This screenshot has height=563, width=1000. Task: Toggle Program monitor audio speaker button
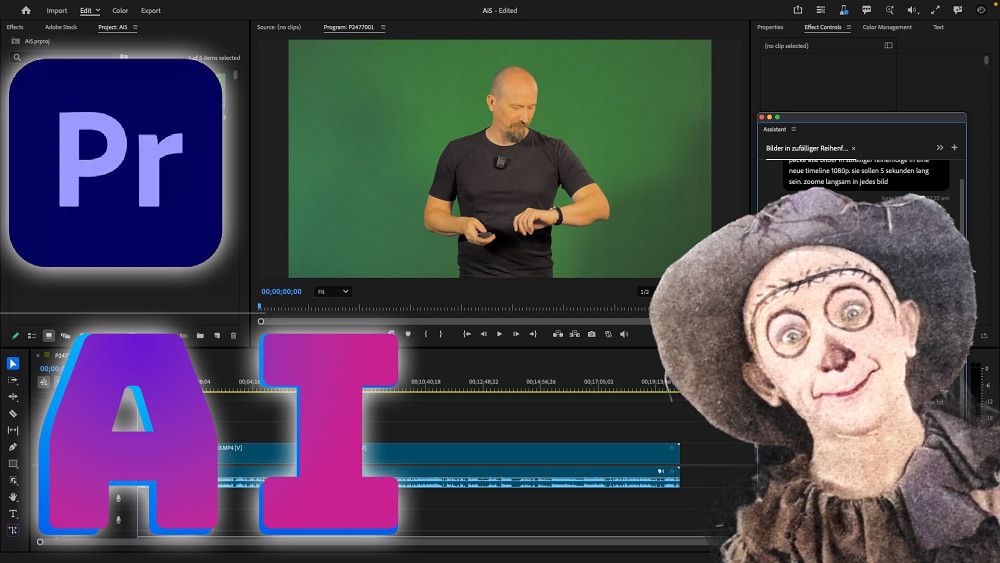coord(624,334)
